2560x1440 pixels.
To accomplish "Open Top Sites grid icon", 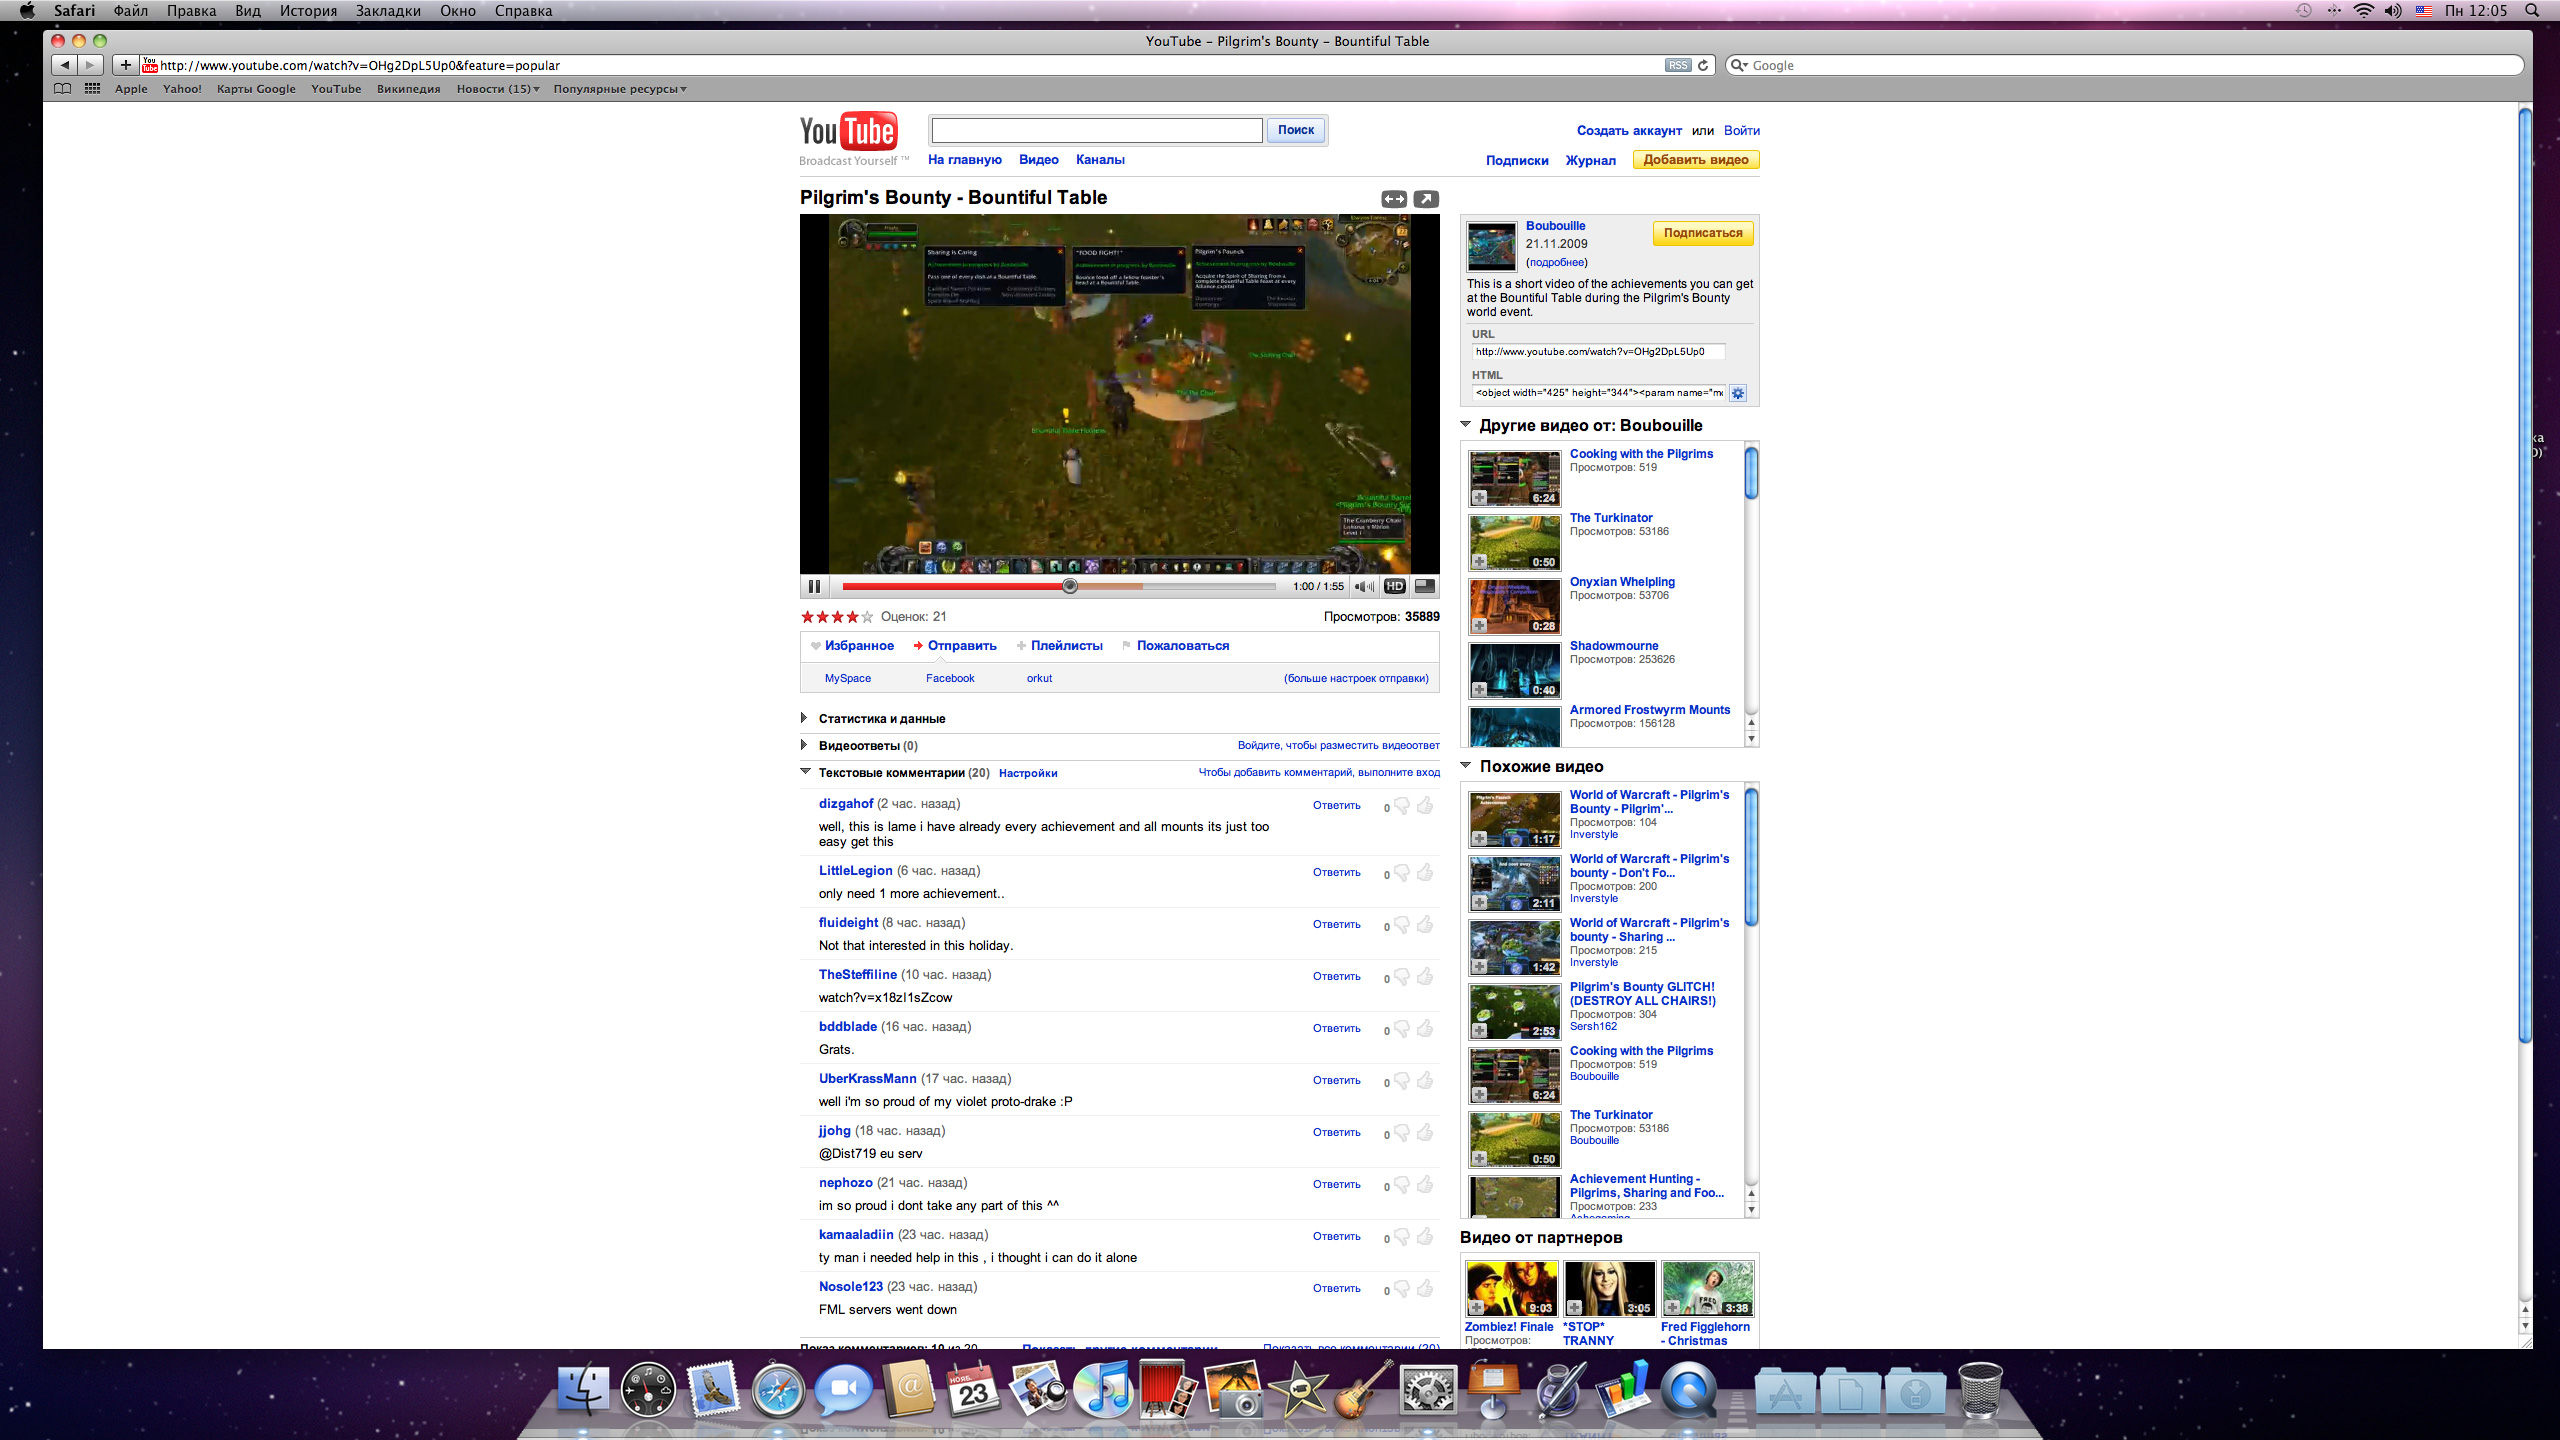I will [x=93, y=89].
